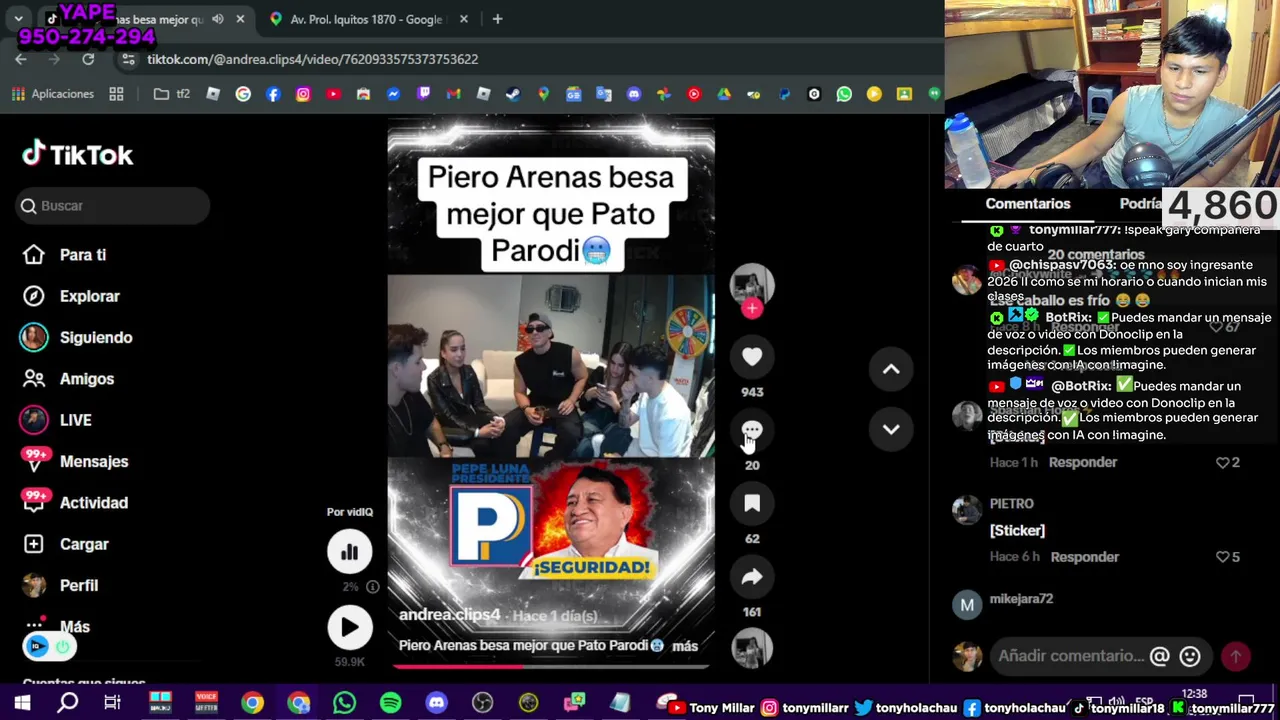Play the video with the round play button
This screenshot has height=720, width=1280.
[349, 627]
